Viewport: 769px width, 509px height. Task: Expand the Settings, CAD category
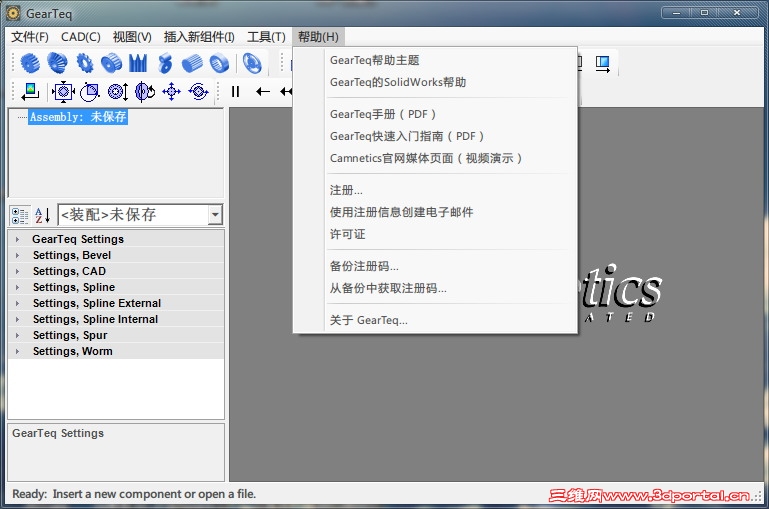point(17,271)
